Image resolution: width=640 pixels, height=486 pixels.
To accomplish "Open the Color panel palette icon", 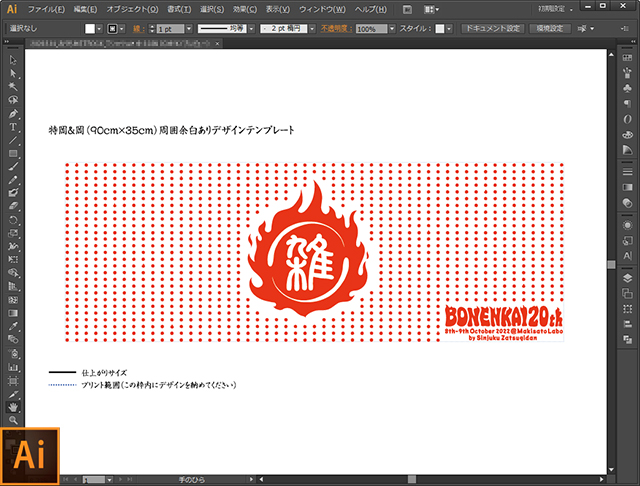I will click(627, 135).
